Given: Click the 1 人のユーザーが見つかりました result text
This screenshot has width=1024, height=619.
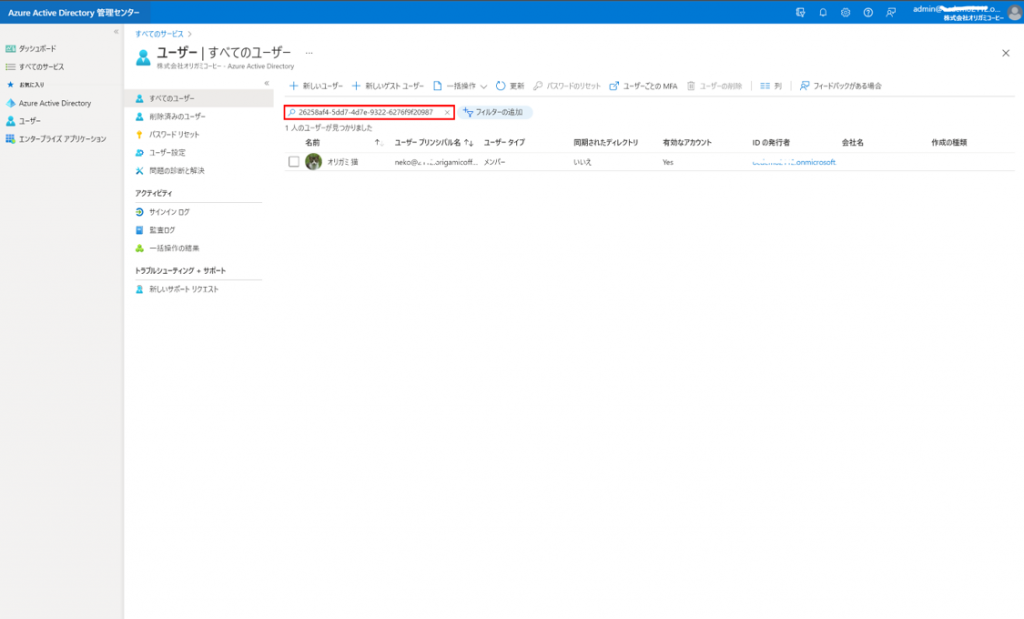Looking at the screenshot, I should coord(328,128).
